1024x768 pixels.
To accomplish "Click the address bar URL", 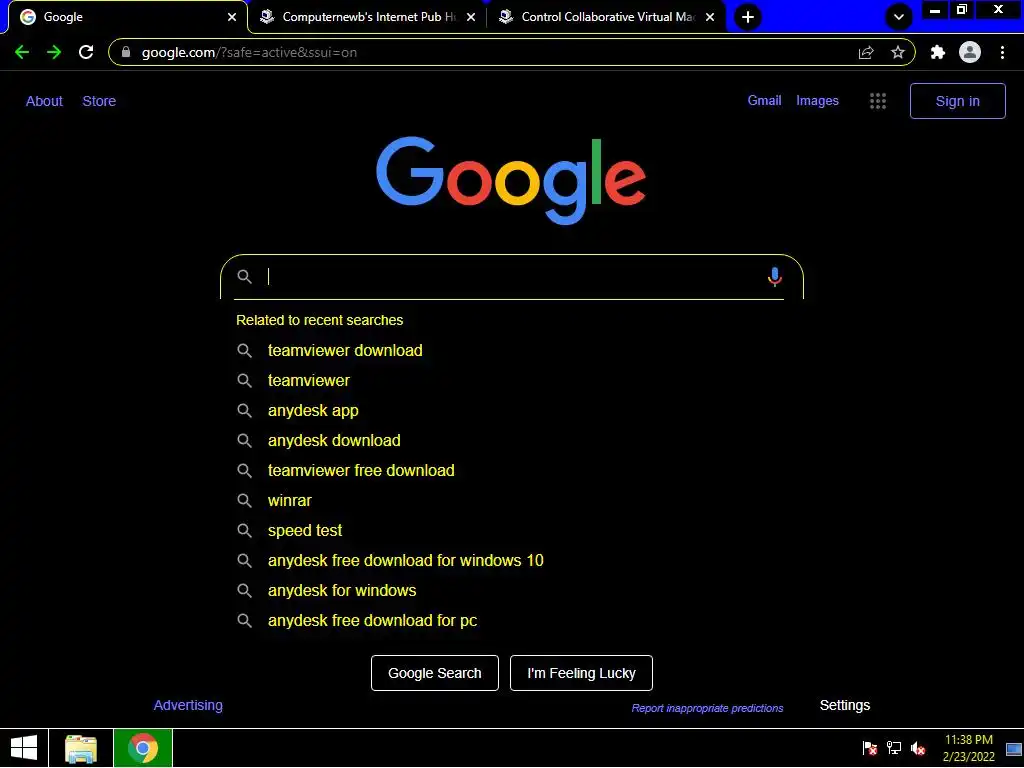I will pos(249,52).
